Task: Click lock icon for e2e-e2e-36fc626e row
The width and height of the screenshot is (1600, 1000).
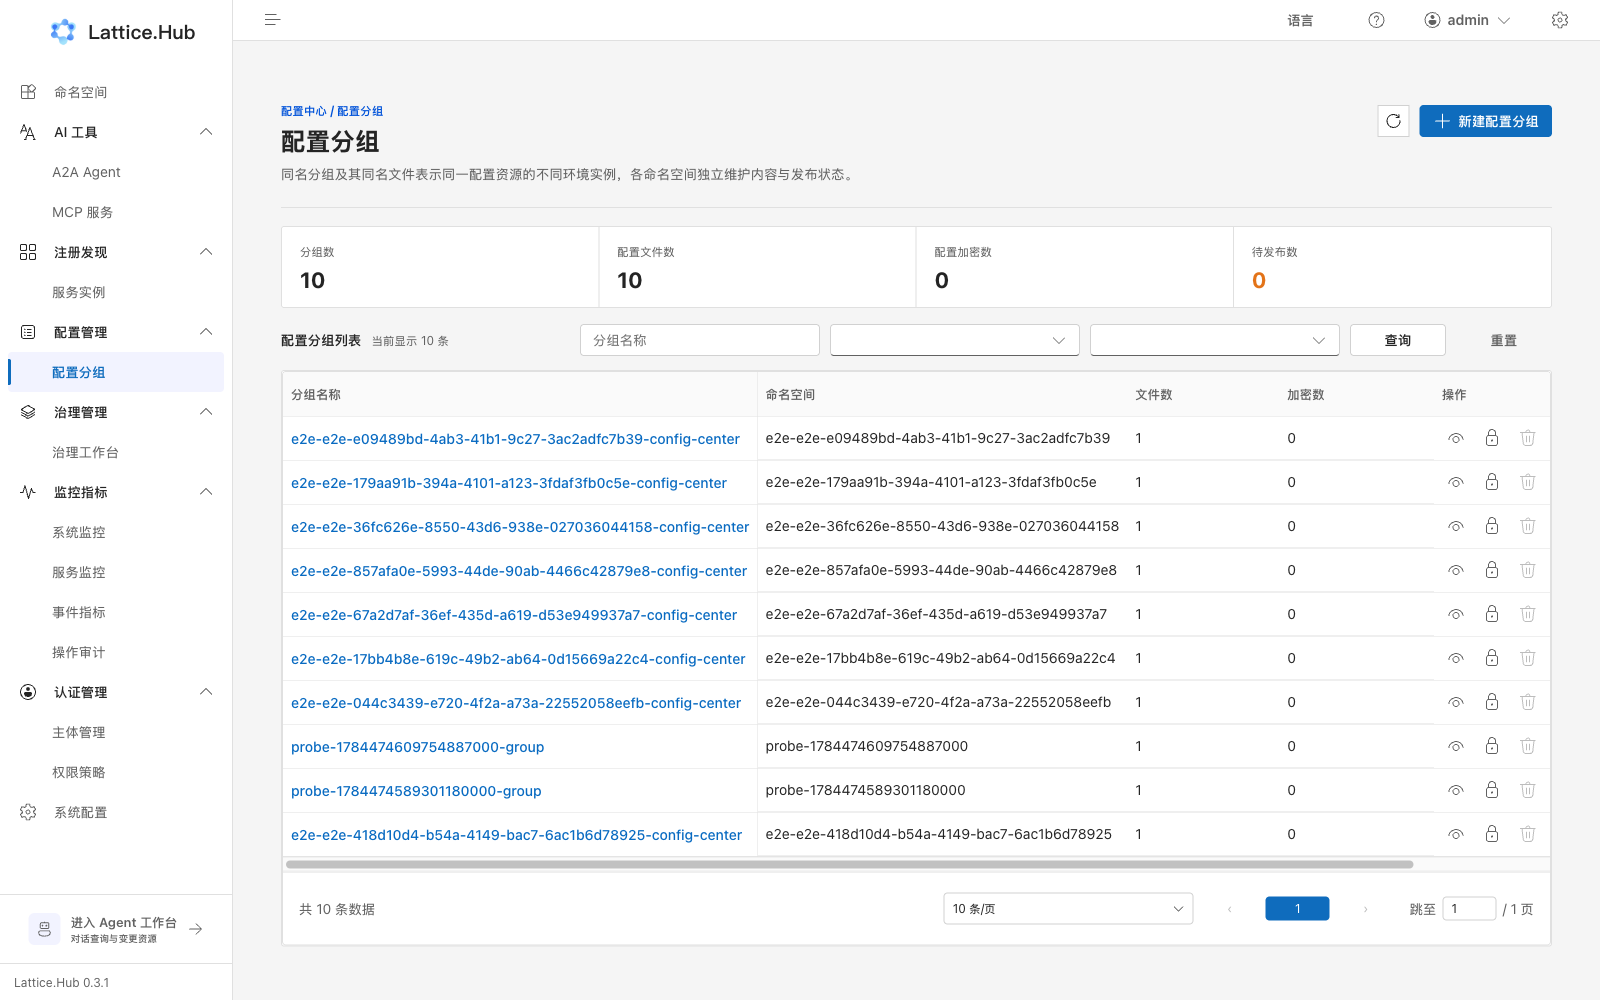Action: click(1492, 526)
